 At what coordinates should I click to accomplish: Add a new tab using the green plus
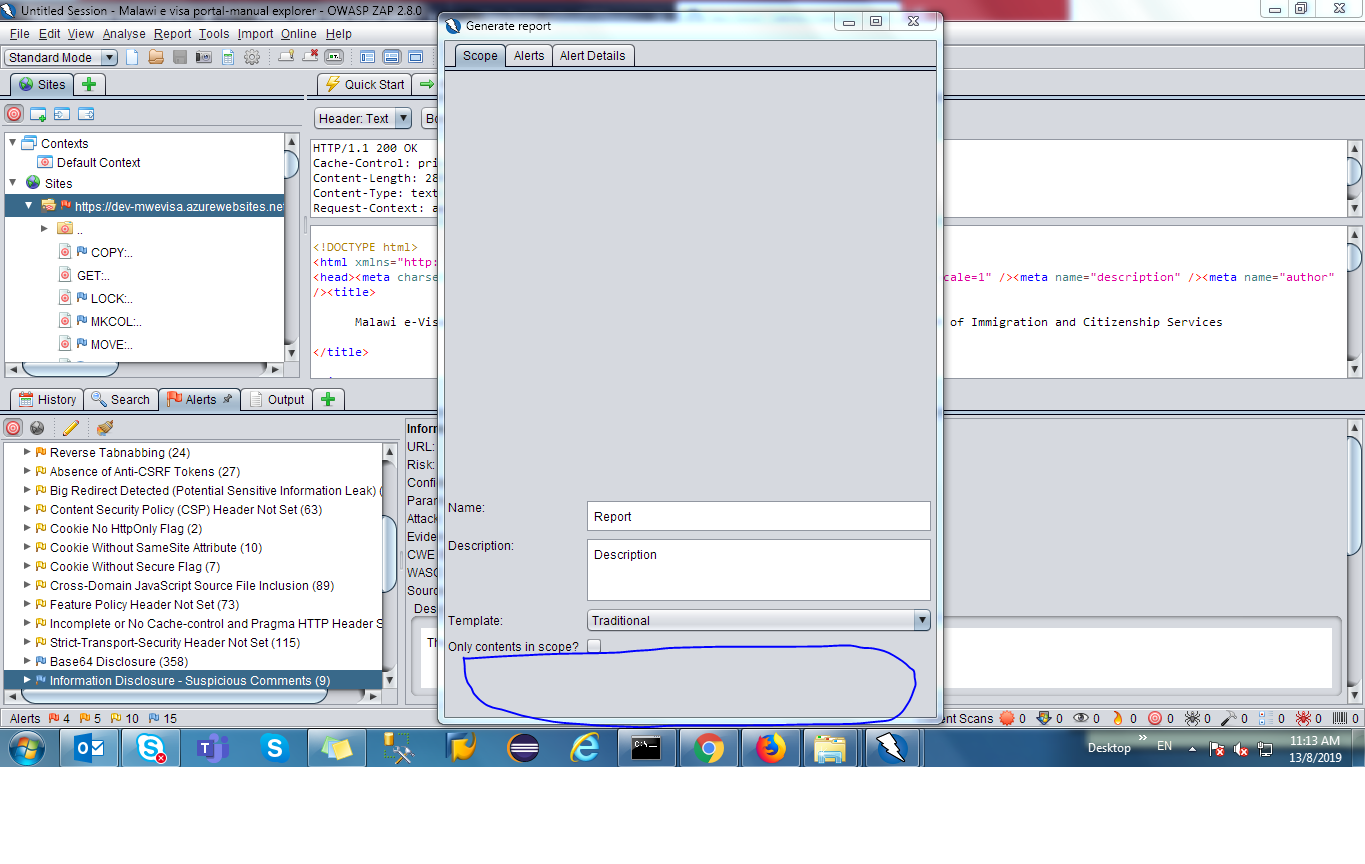[x=328, y=398]
